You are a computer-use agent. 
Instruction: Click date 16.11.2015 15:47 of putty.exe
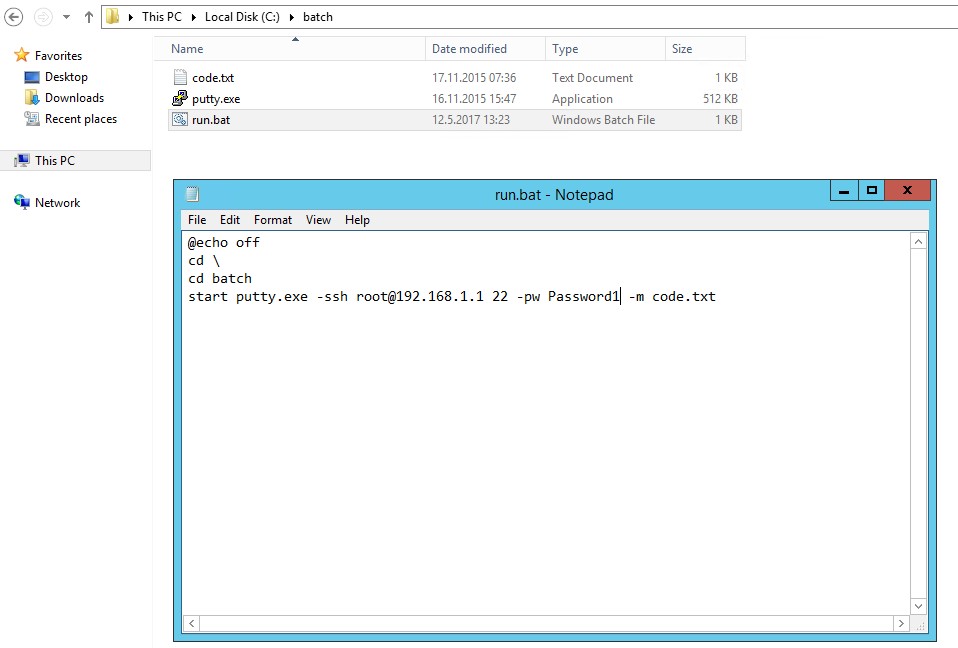click(x=474, y=98)
